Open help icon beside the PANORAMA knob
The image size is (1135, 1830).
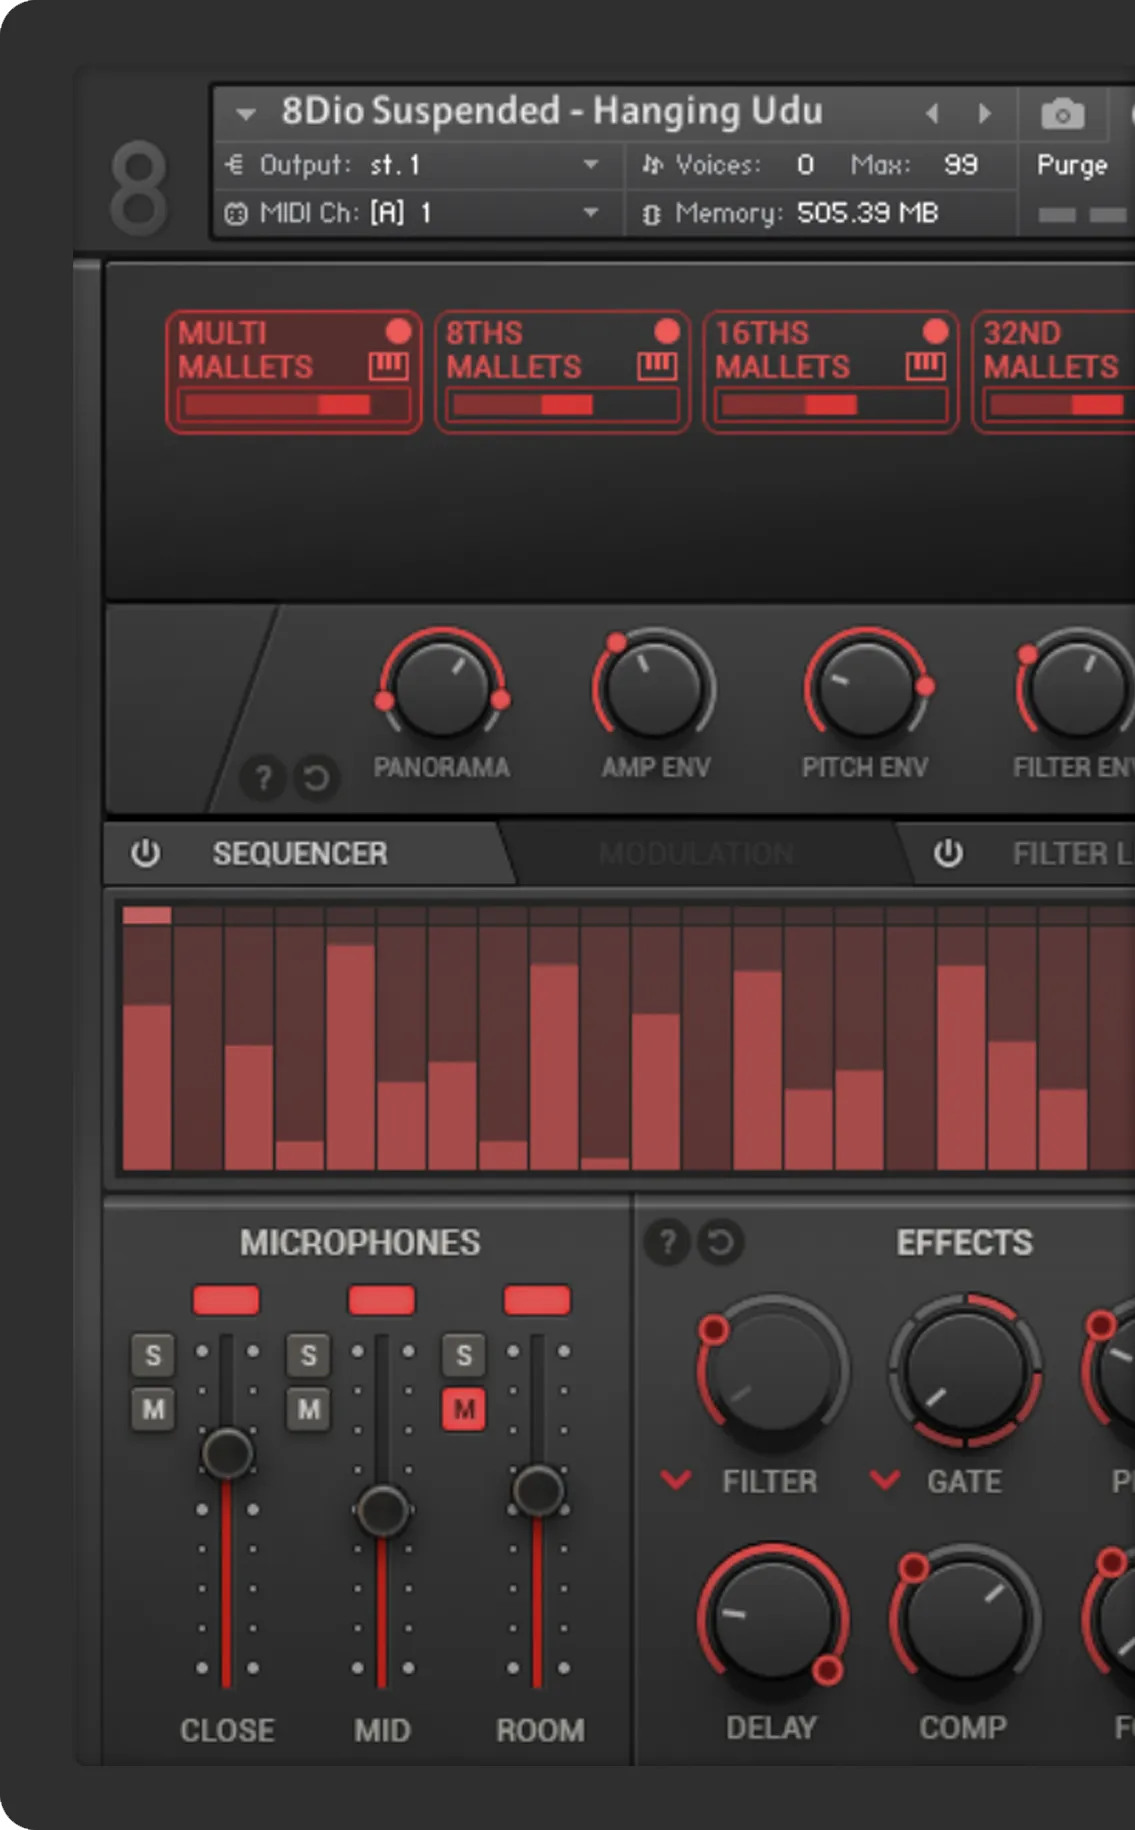(263, 777)
